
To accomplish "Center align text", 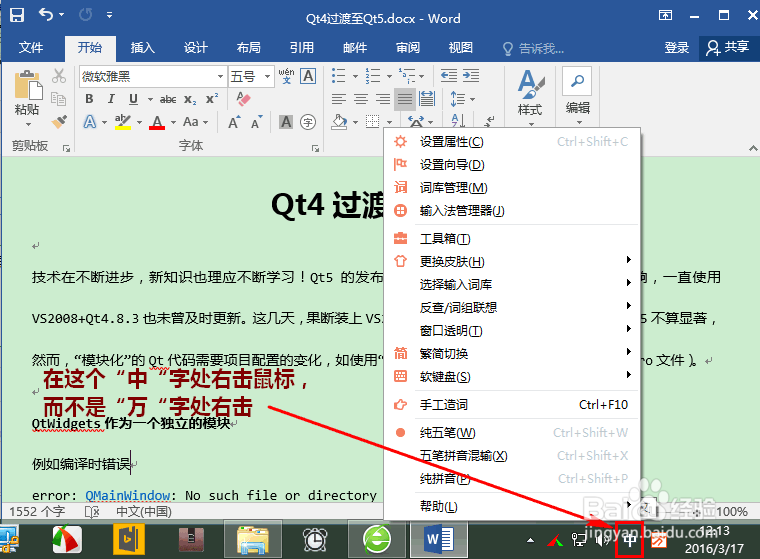I will coord(361,99).
